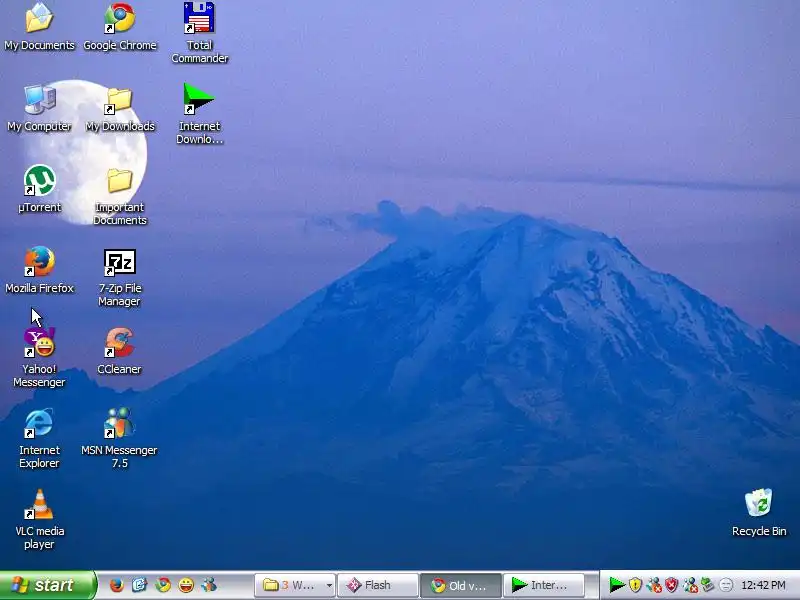Switch to the Old v... Chrome taskbar window

461,585
